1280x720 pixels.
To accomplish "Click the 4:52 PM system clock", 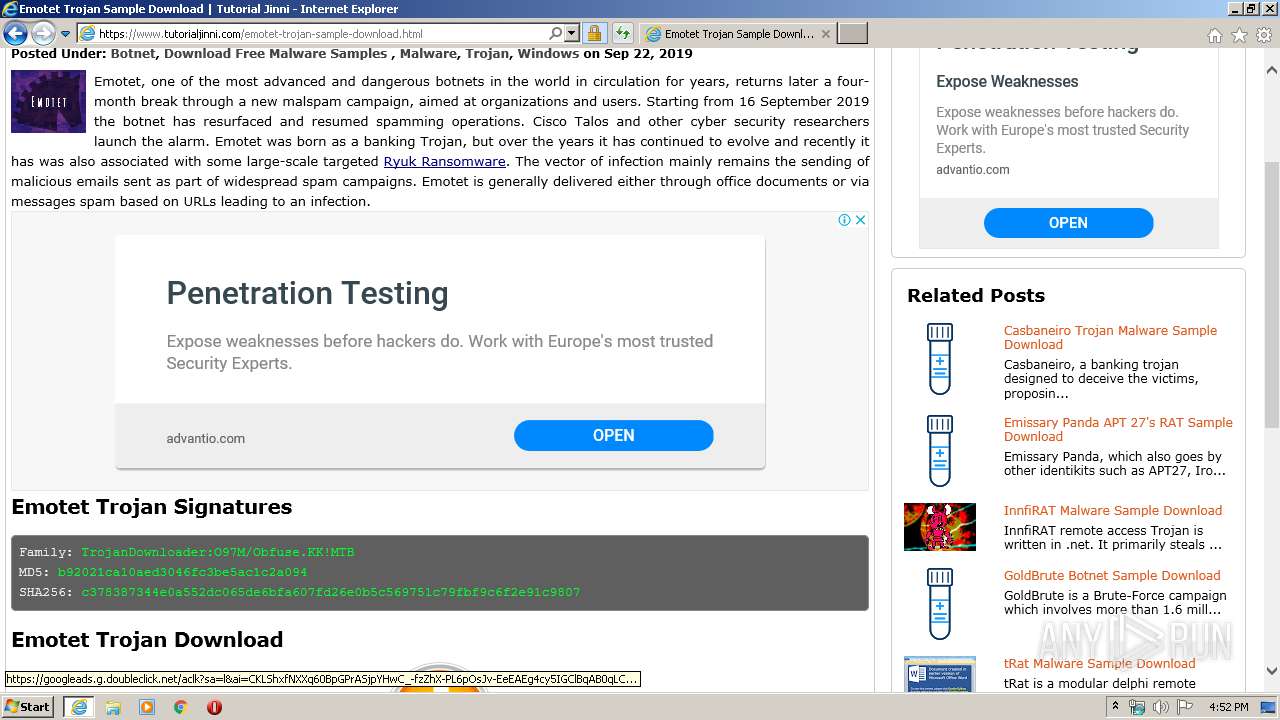I will click(x=1229, y=707).
